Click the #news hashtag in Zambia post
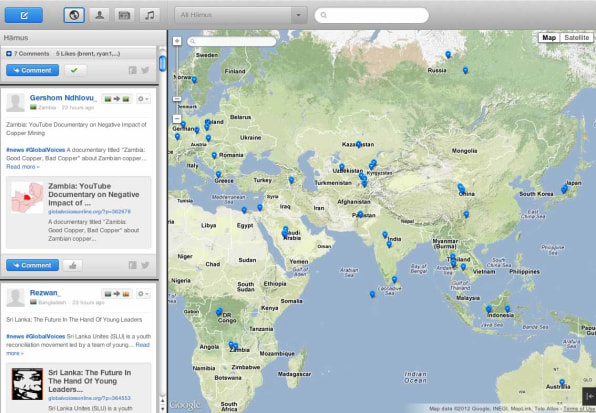The width and height of the screenshot is (596, 413). [x=15, y=150]
